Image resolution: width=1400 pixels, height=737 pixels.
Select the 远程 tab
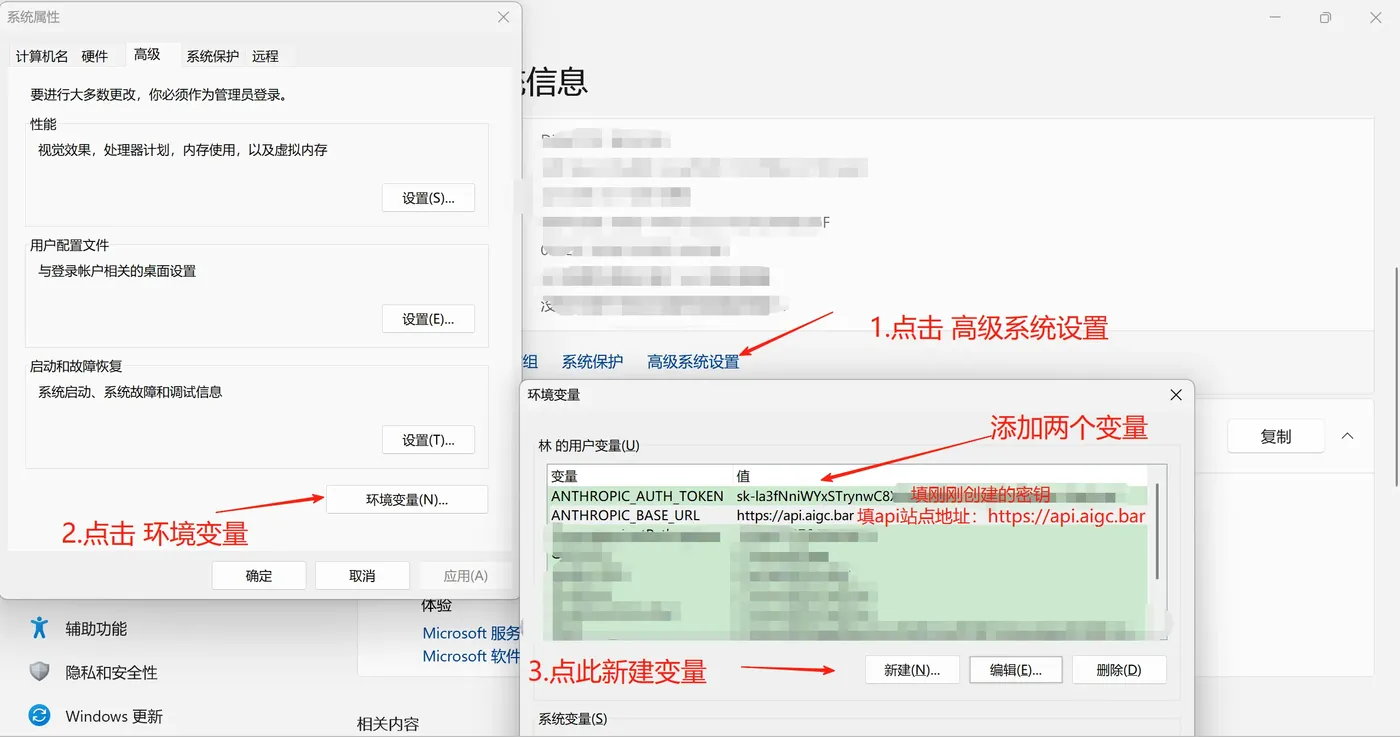[265, 56]
